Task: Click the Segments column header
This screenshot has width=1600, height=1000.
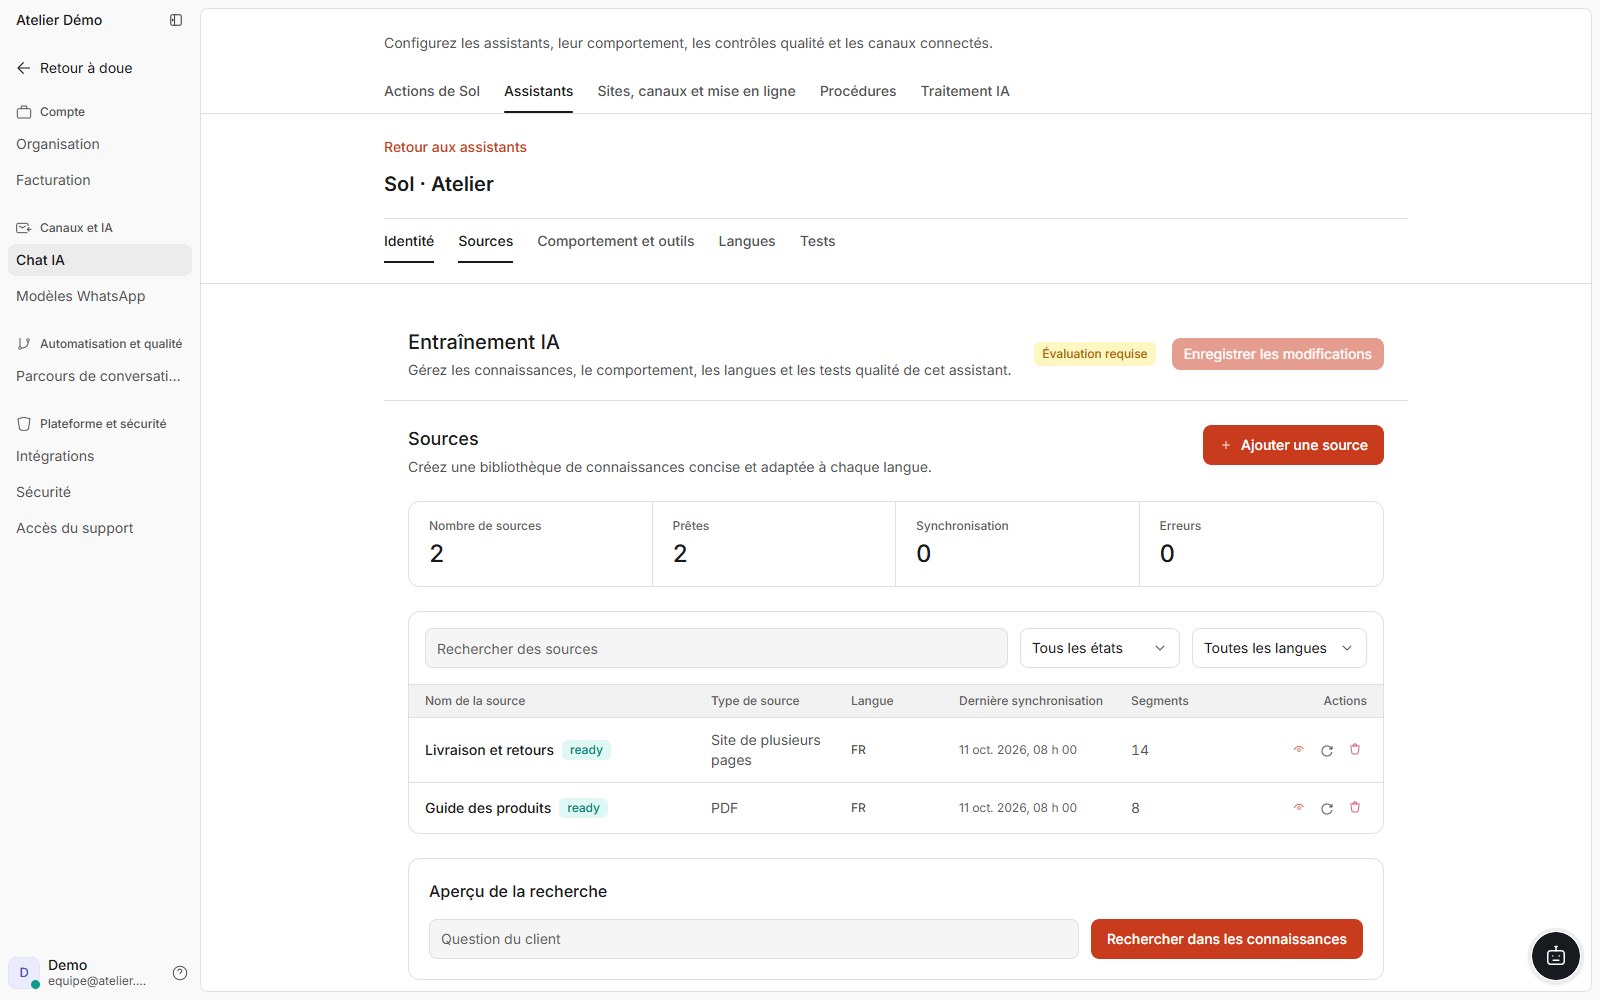Action: [x=1160, y=701]
